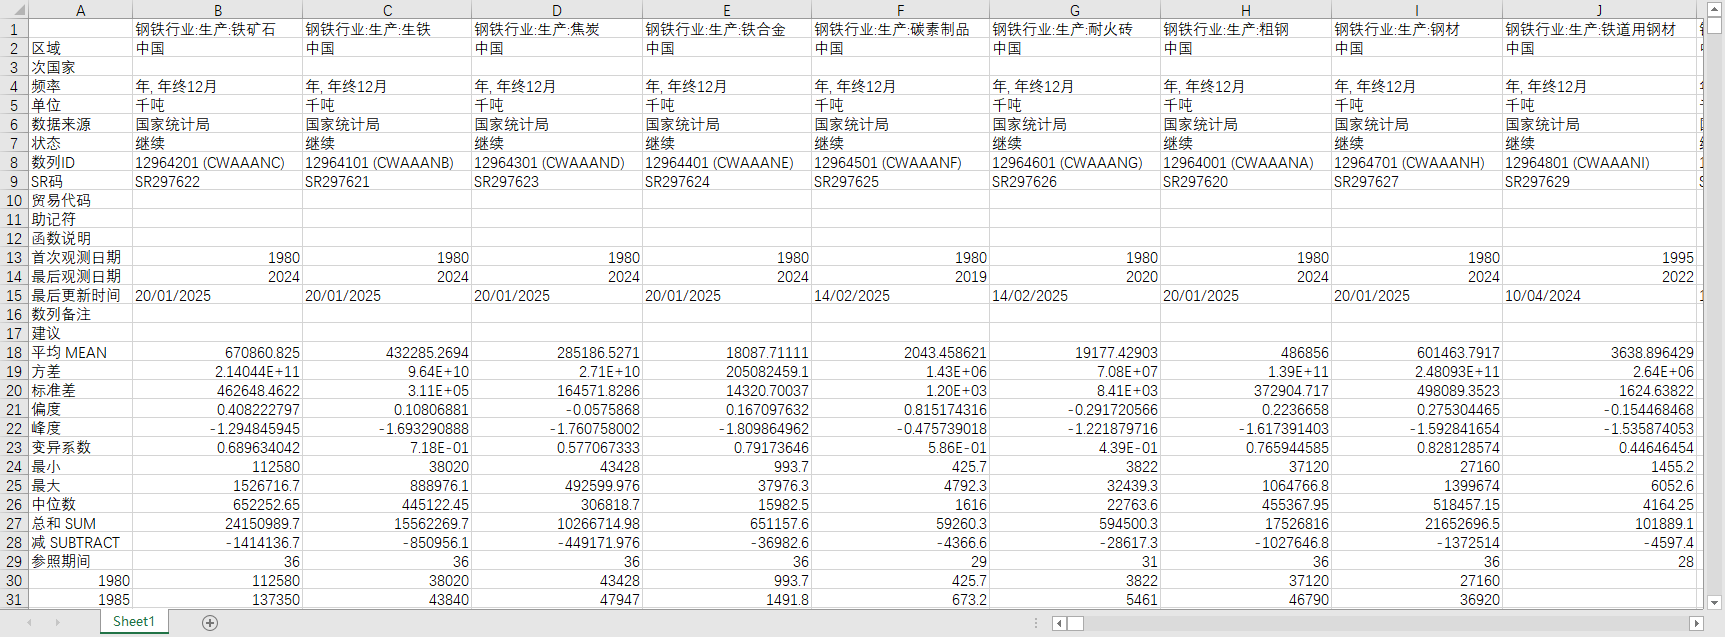Click vertical scrollbar up arrow
This screenshot has height=637, width=1725.
[x=1714, y=9]
